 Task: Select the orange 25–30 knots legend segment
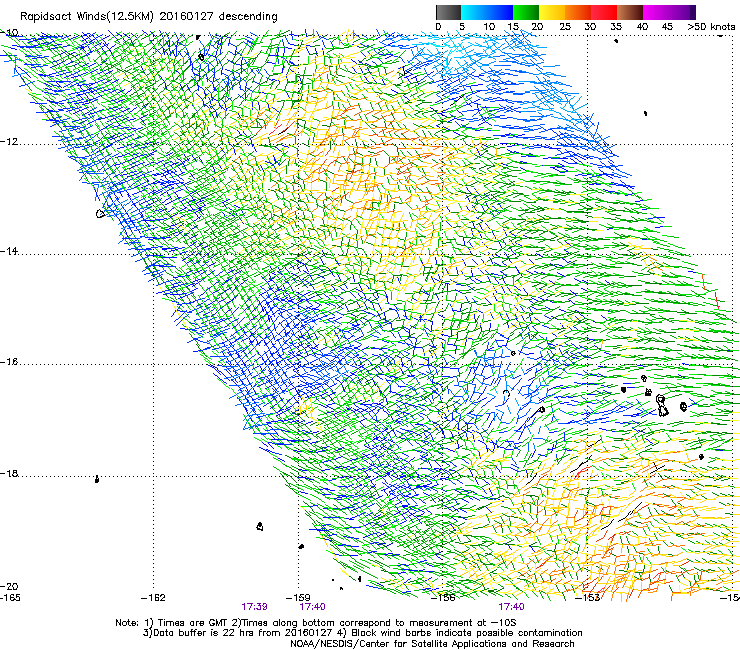click(x=578, y=12)
